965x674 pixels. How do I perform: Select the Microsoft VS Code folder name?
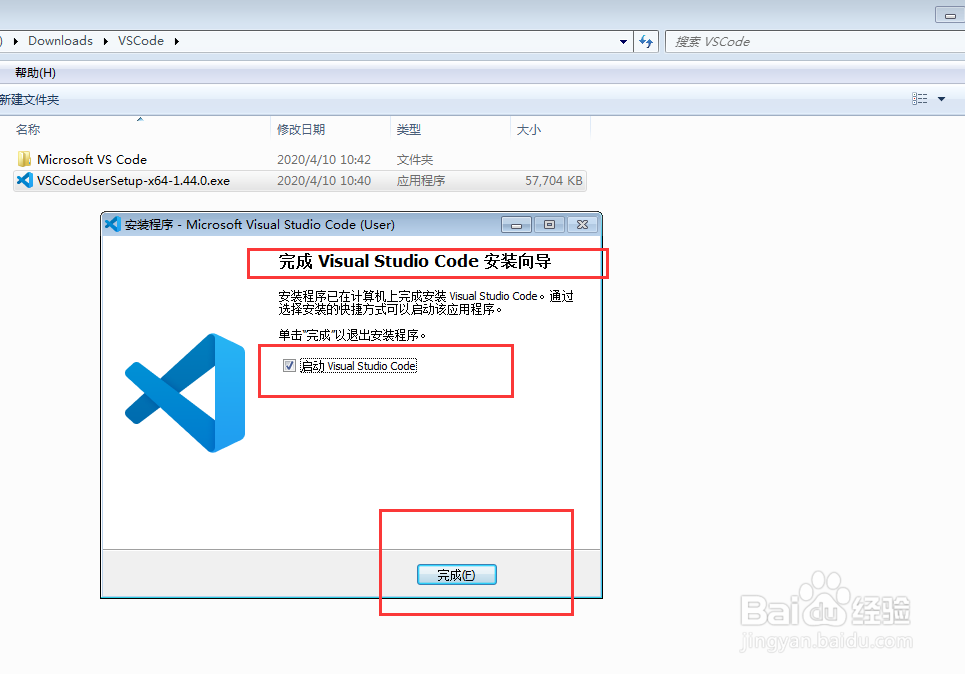tap(92, 159)
